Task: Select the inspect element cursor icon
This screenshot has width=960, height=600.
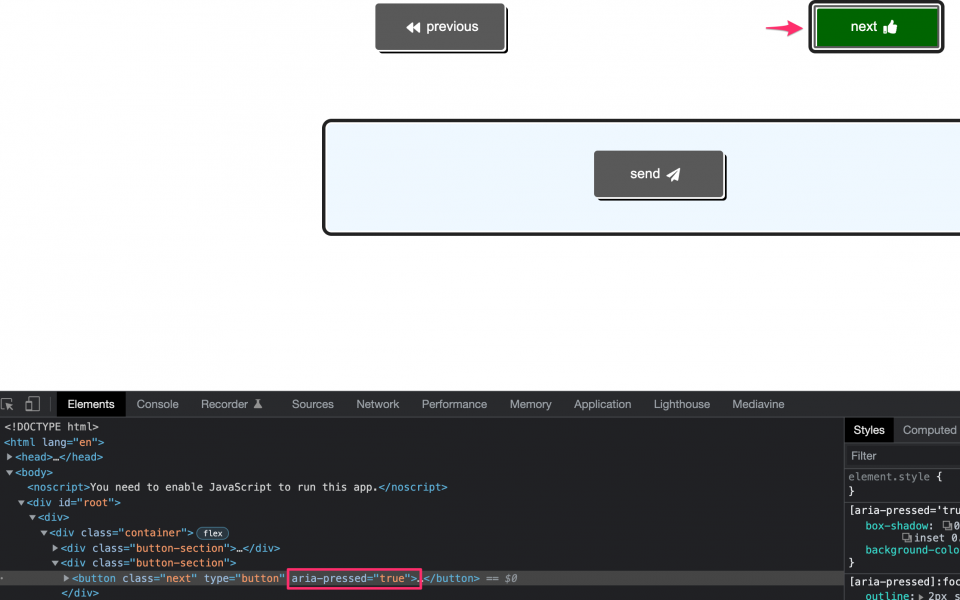Action: (7, 404)
